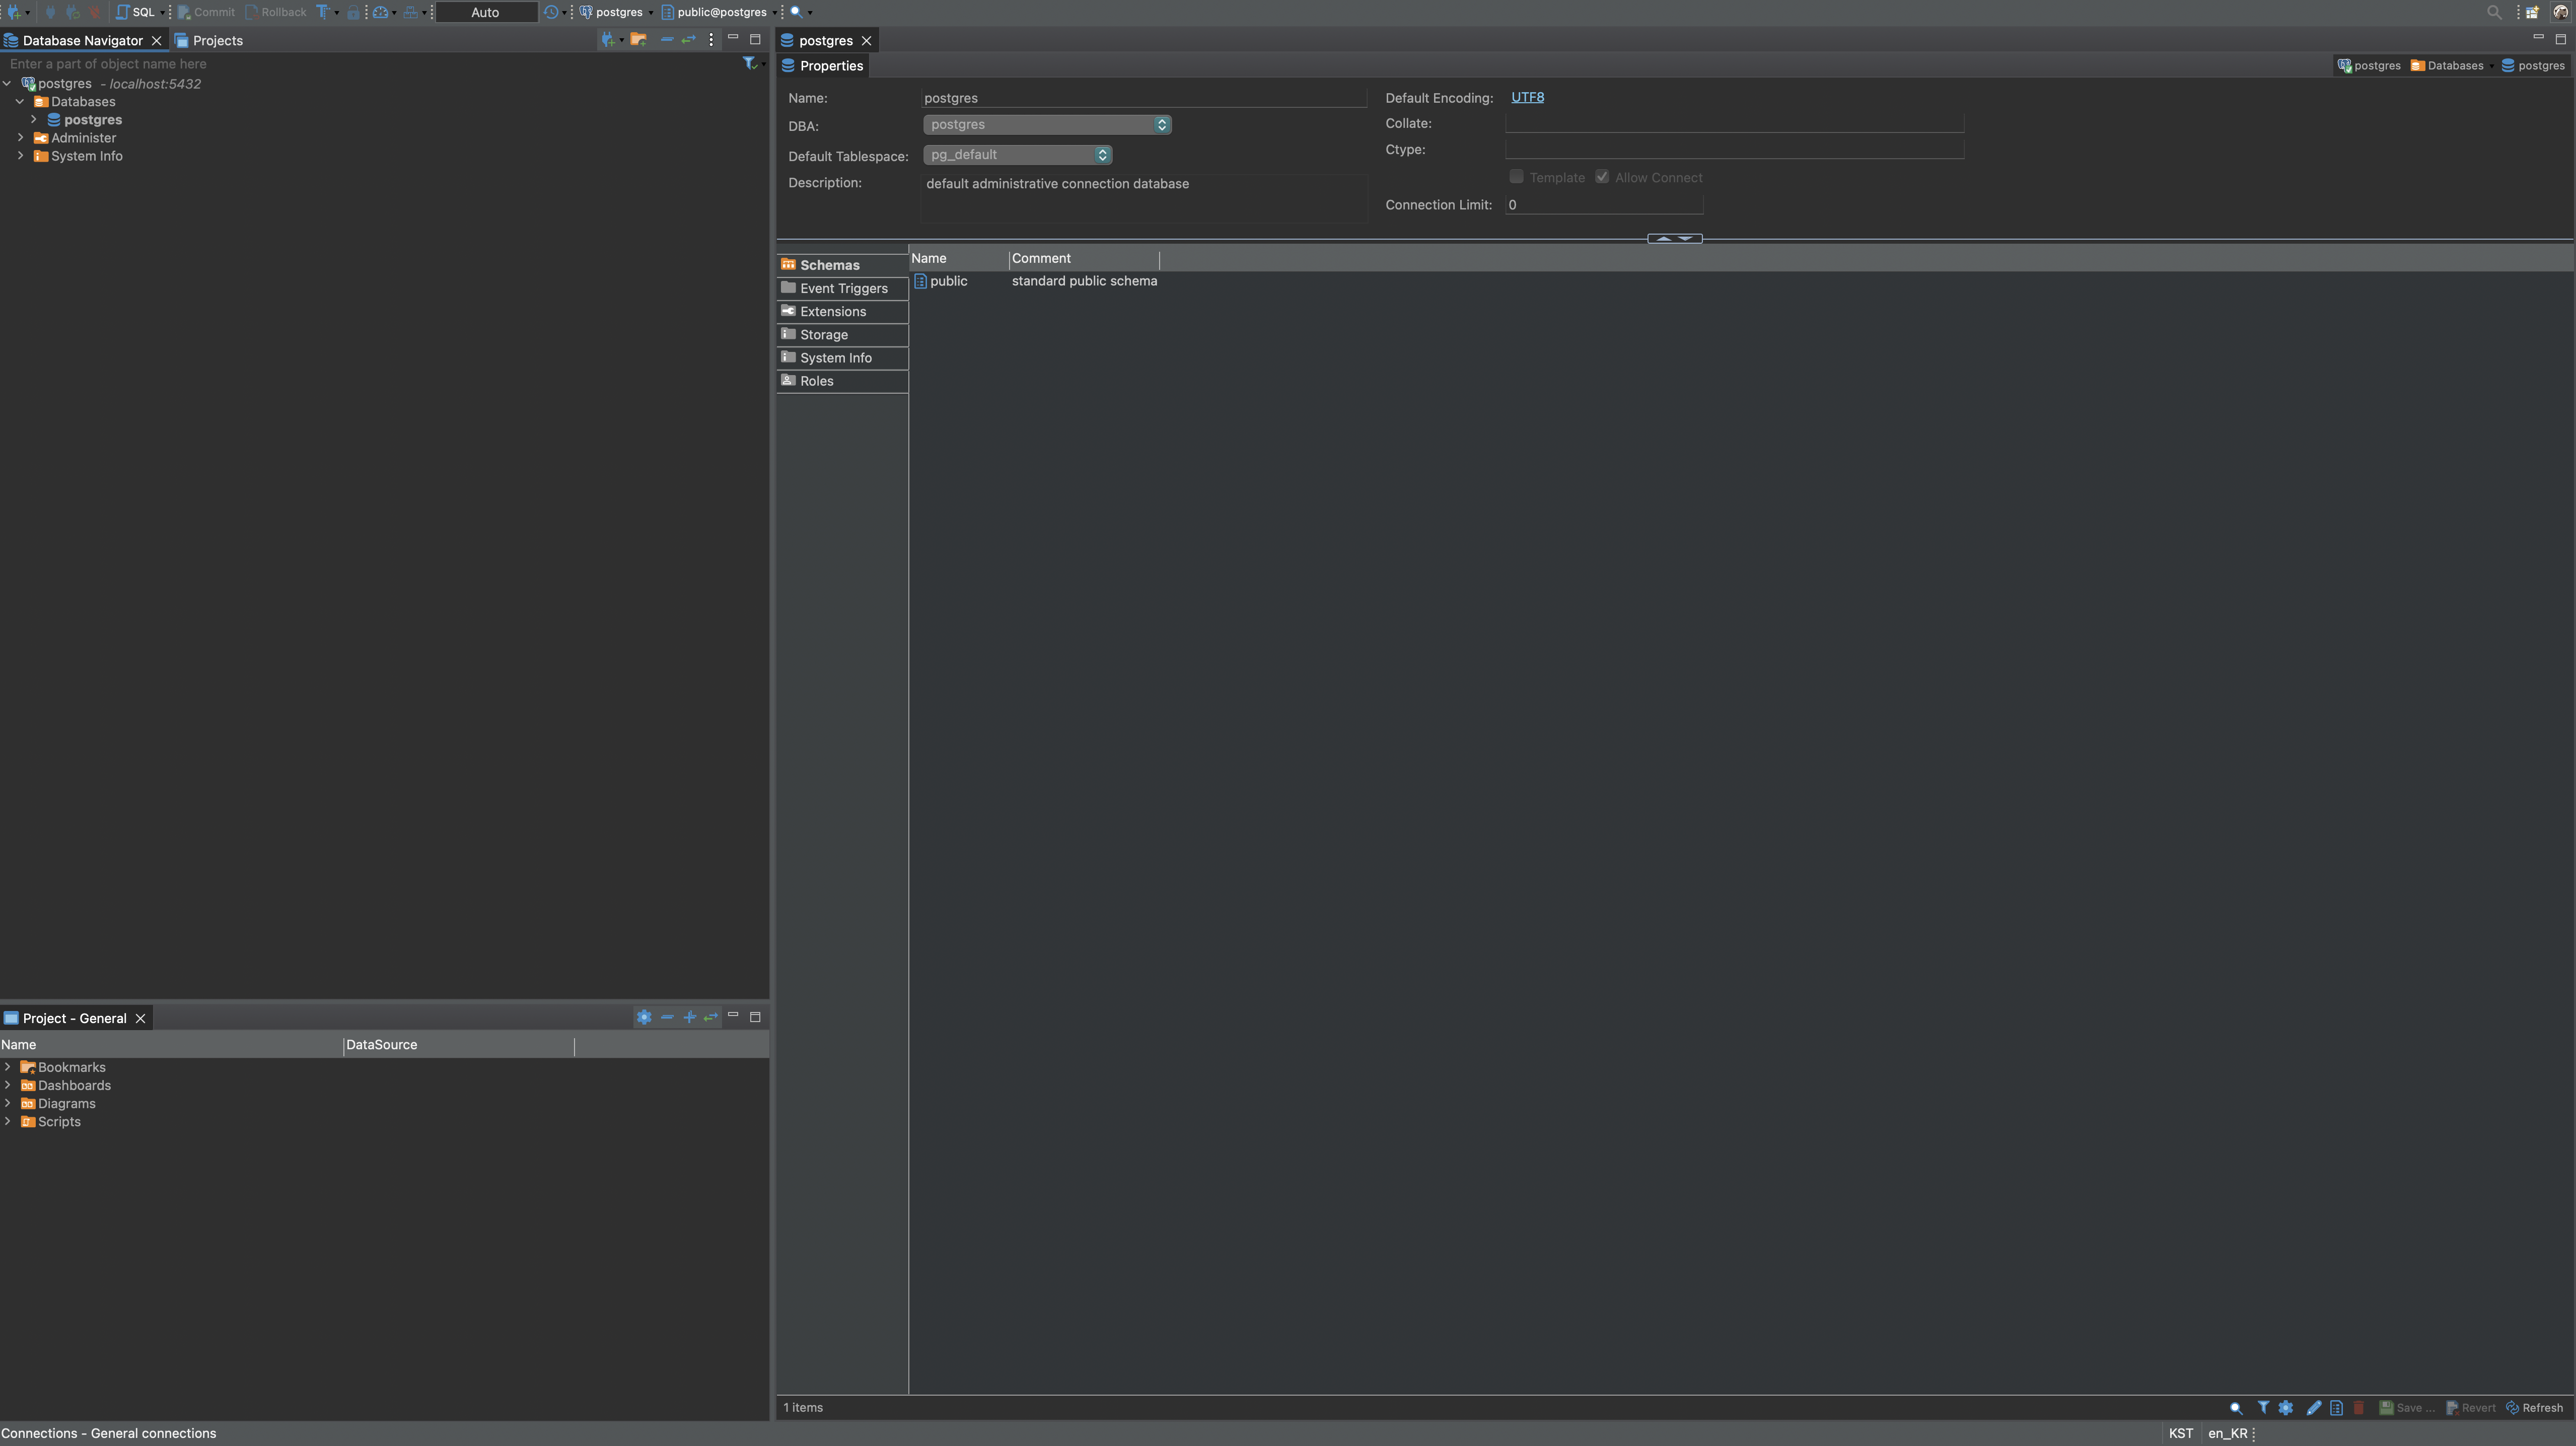Click link-with-editor arrows in Database Navigator

coord(688,39)
